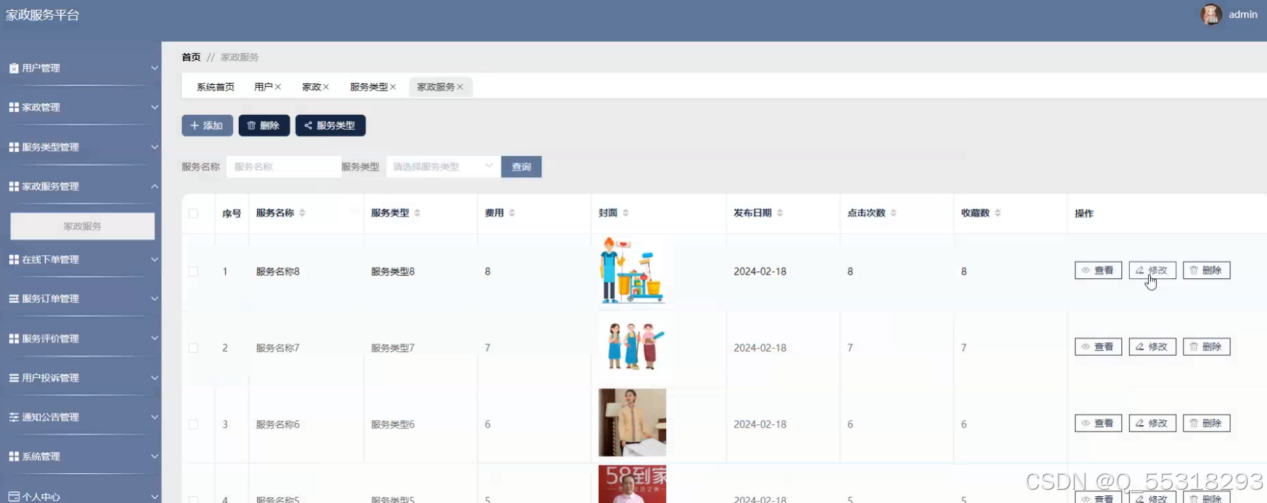Viewport: 1267px width, 503px height.
Task: Select the checkbox for 服务名称6 row
Action: coord(193,424)
